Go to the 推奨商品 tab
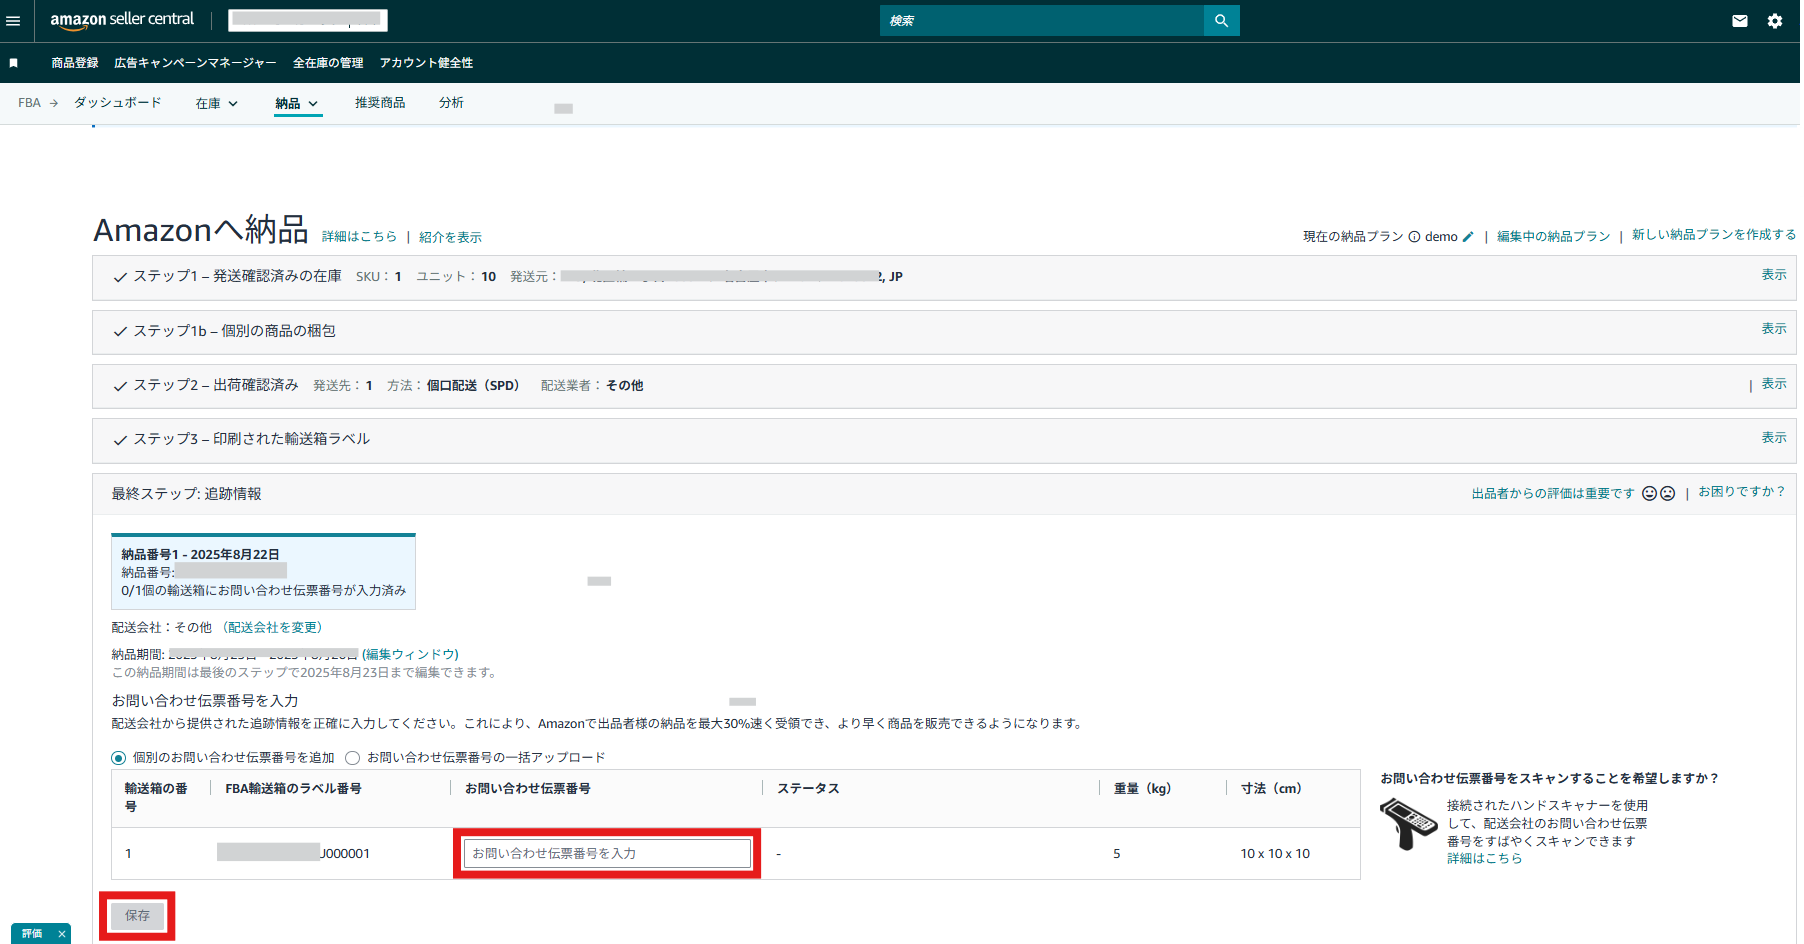This screenshot has width=1804, height=944. click(380, 103)
